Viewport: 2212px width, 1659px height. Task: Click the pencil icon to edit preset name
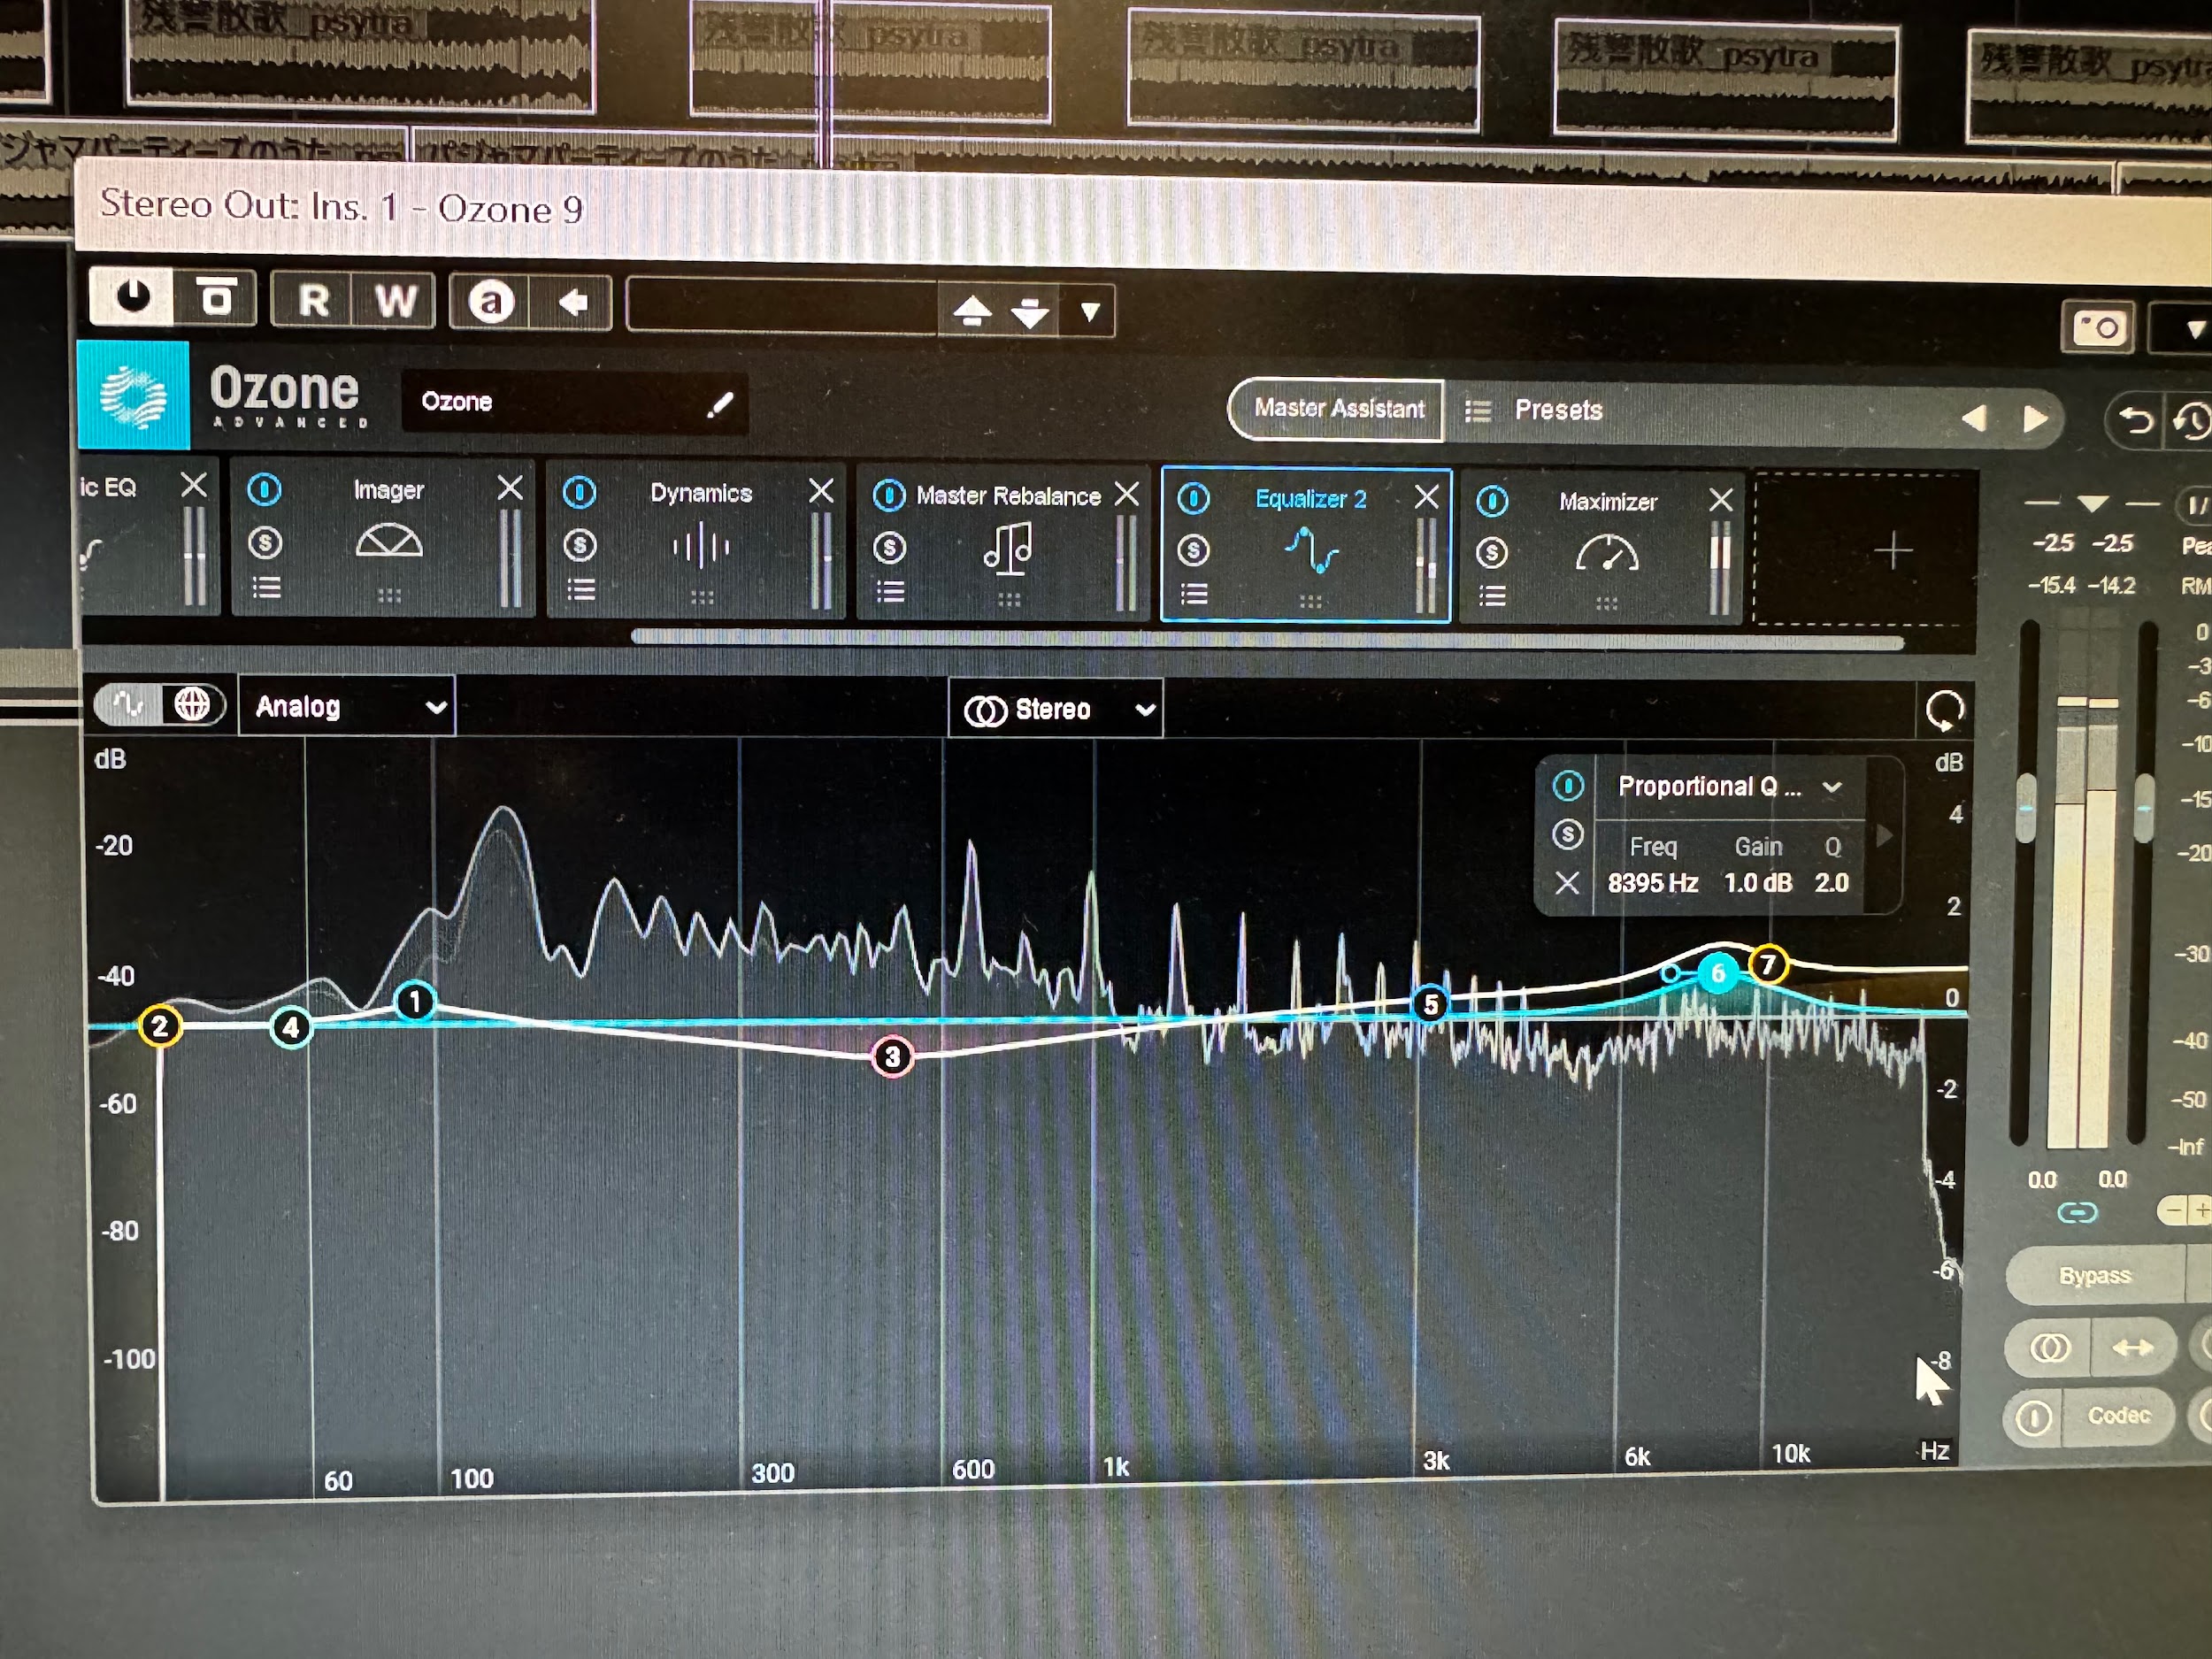pyautogui.click(x=720, y=404)
